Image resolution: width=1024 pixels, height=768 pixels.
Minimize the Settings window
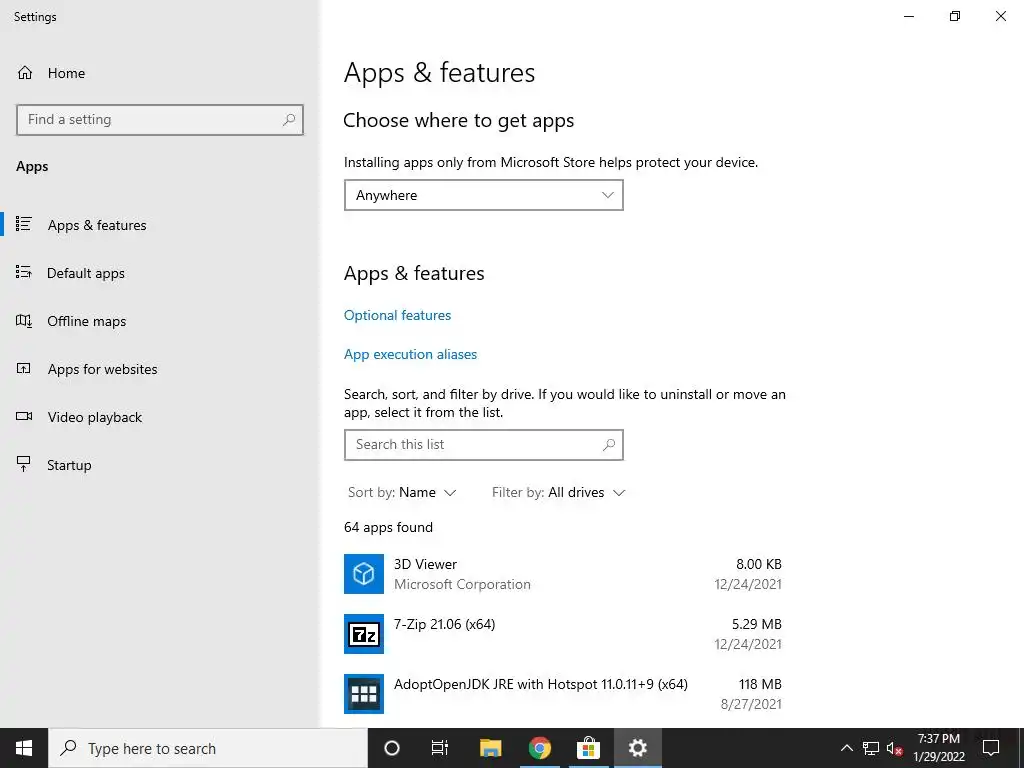tap(909, 16)
